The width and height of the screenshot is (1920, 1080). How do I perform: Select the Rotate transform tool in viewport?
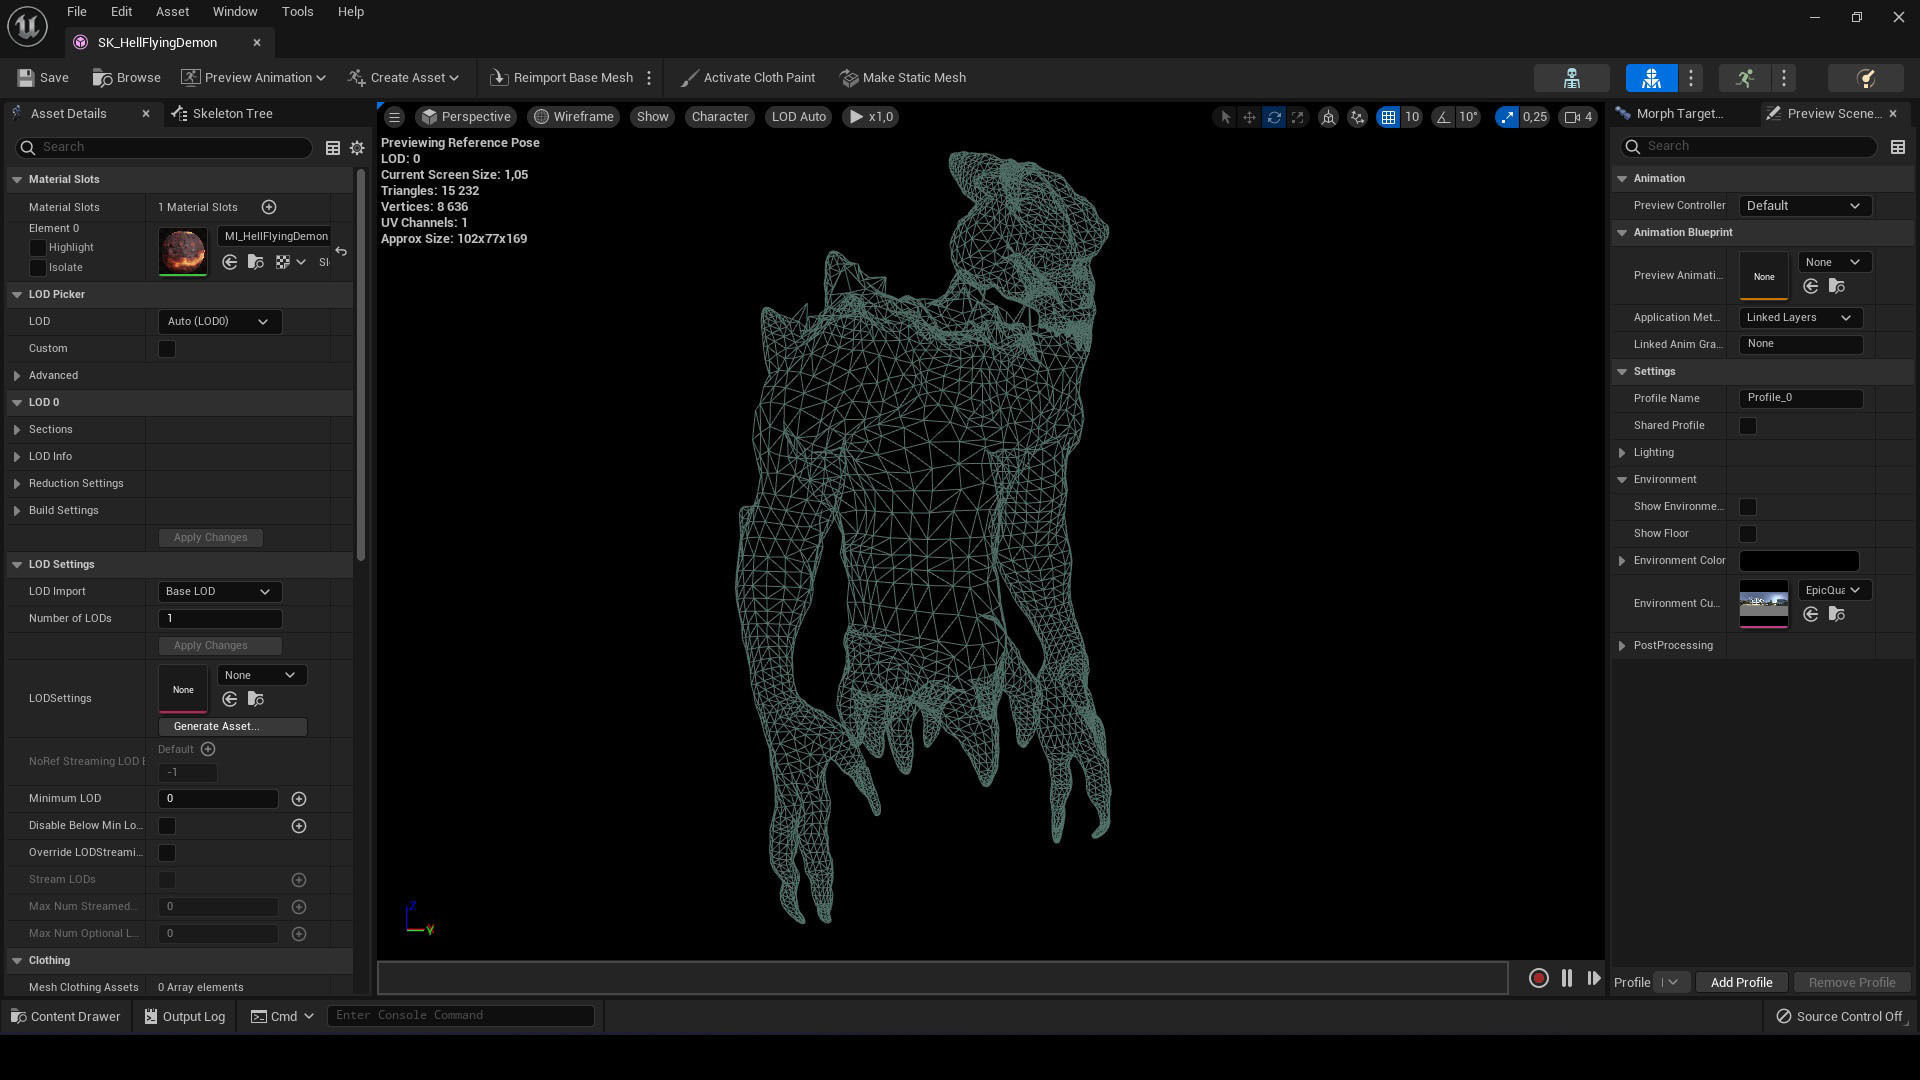pyautogui.click(x=1273, y=117)
